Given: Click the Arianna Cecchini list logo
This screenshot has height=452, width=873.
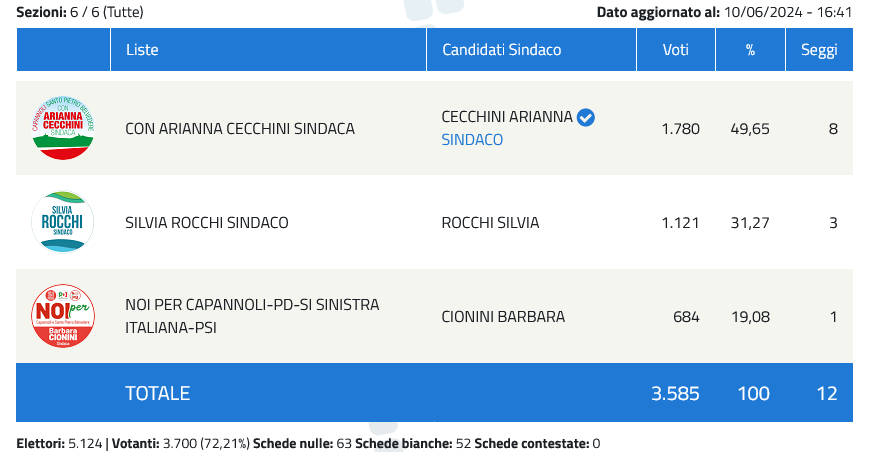Looking at the screenshot, I should pos(63,128).
